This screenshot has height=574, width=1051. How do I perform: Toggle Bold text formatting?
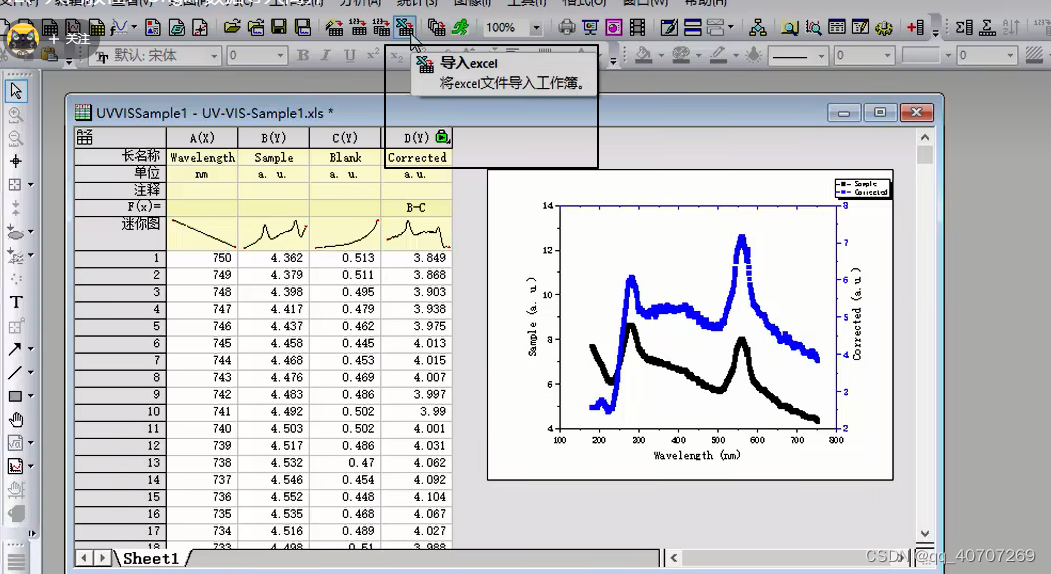(x=303, y=56)
